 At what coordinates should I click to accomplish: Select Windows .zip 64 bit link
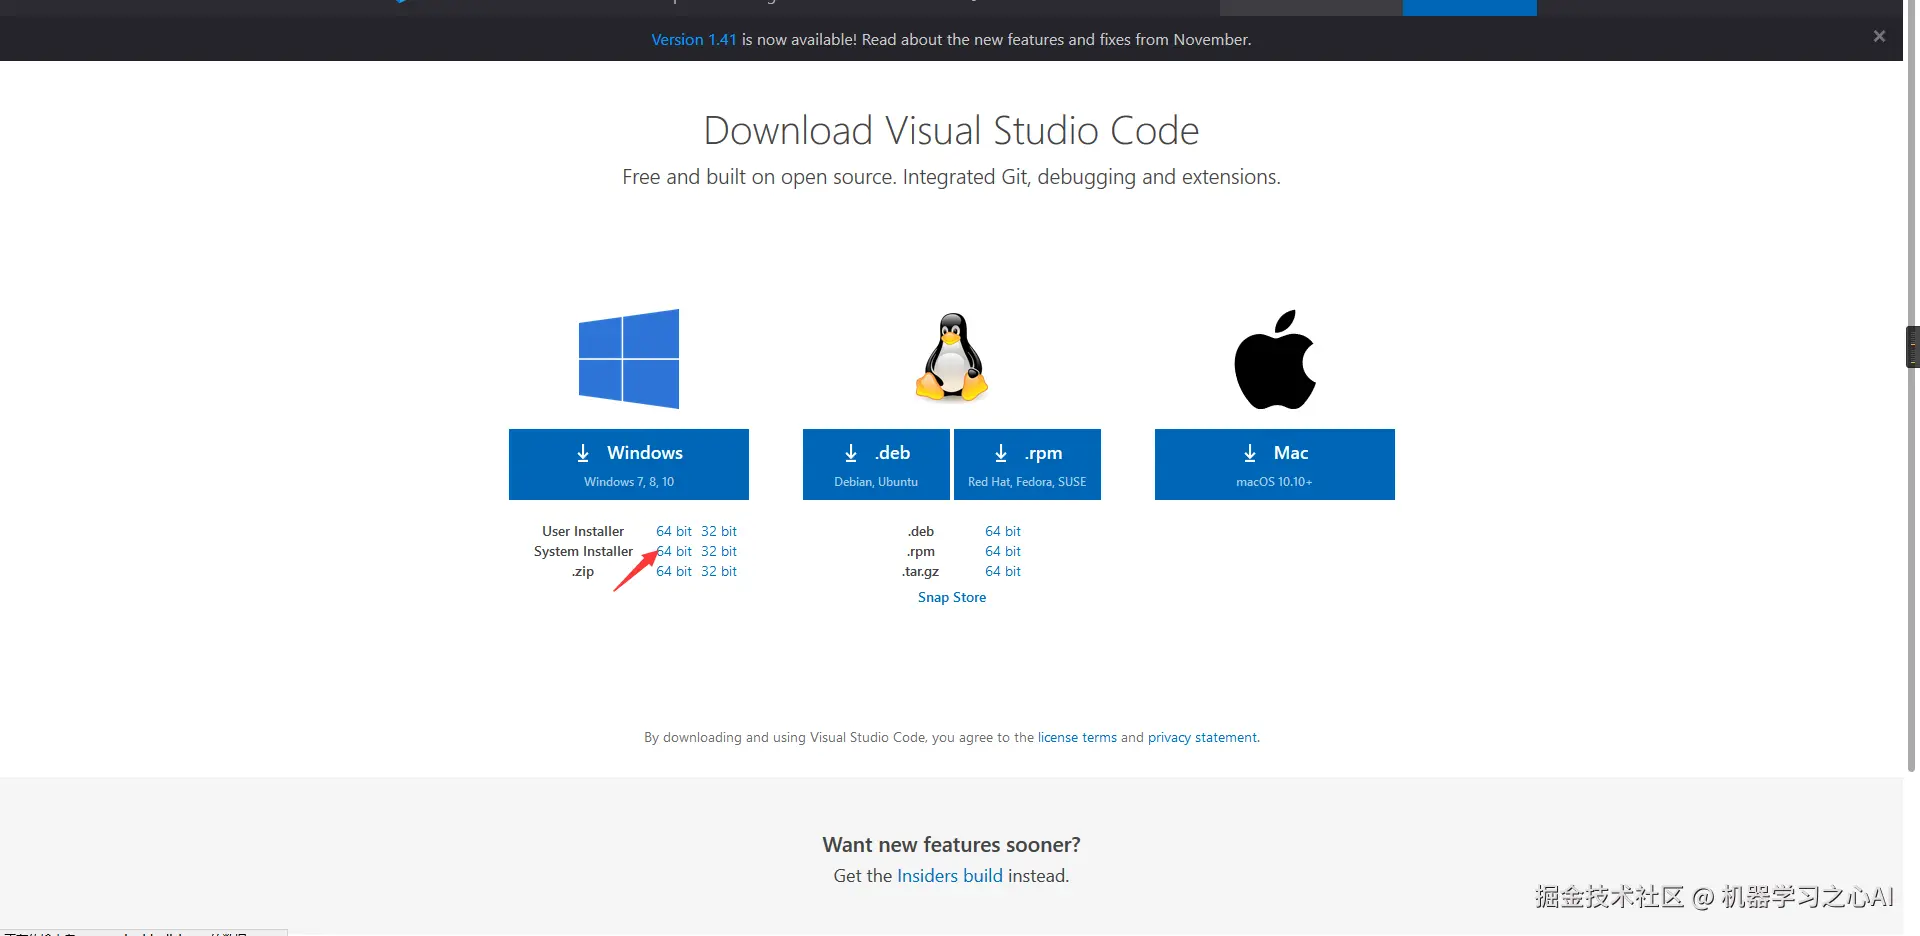pyautogui.click(x=674, y=571)
